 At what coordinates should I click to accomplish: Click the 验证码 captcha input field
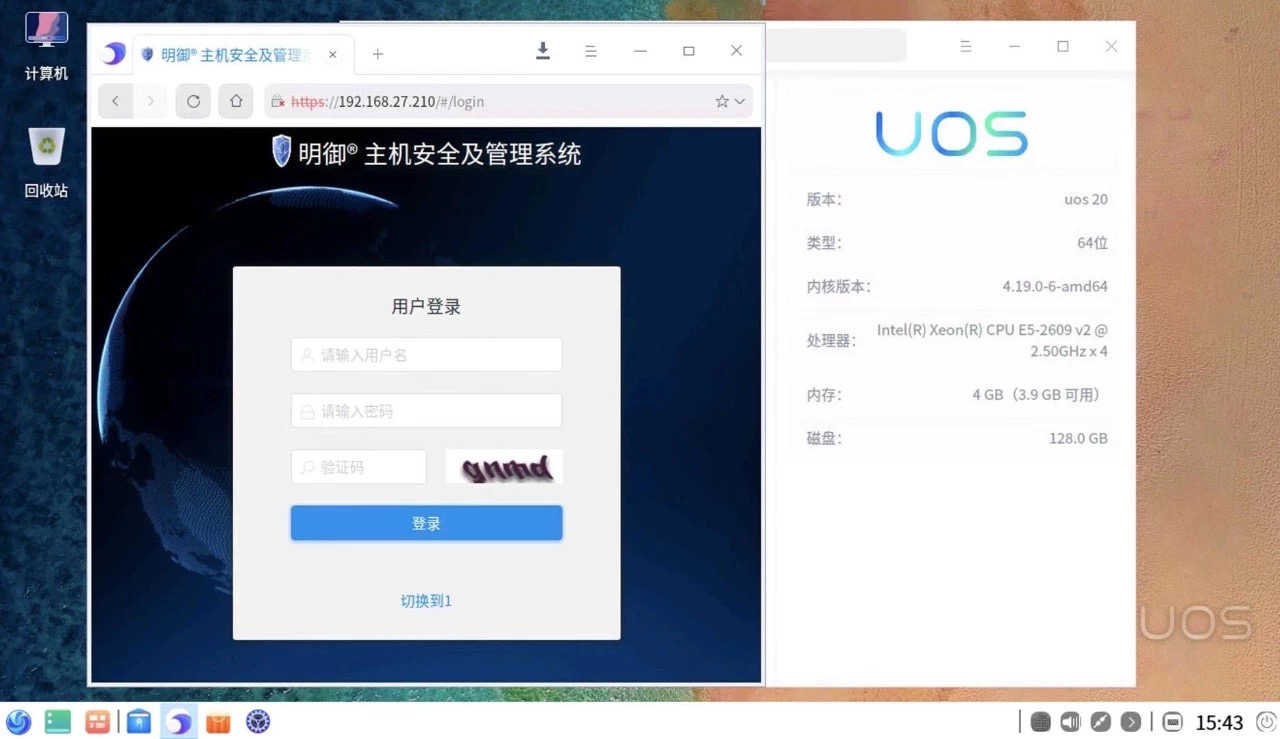[x=359, y=467]
